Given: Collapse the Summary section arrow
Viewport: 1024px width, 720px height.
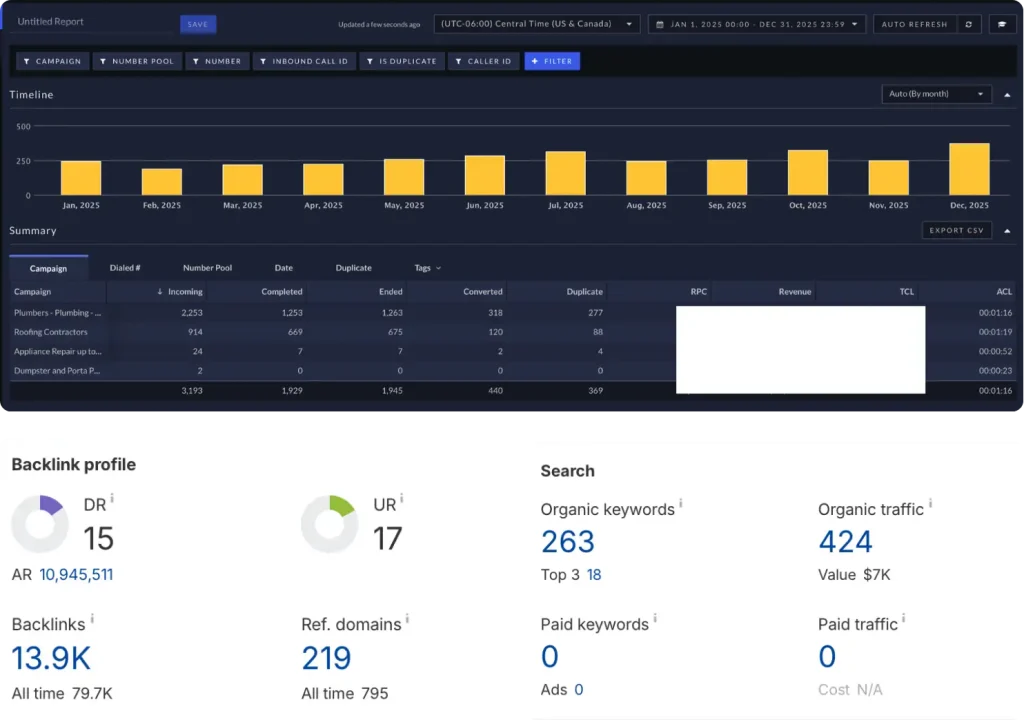Looking at the screenshot, I should click(x=1007, y=231).
